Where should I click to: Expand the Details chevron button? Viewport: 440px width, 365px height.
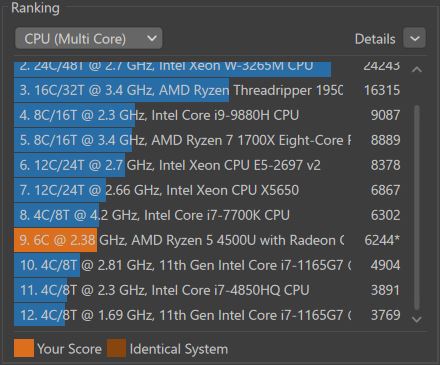coord(414,38)
